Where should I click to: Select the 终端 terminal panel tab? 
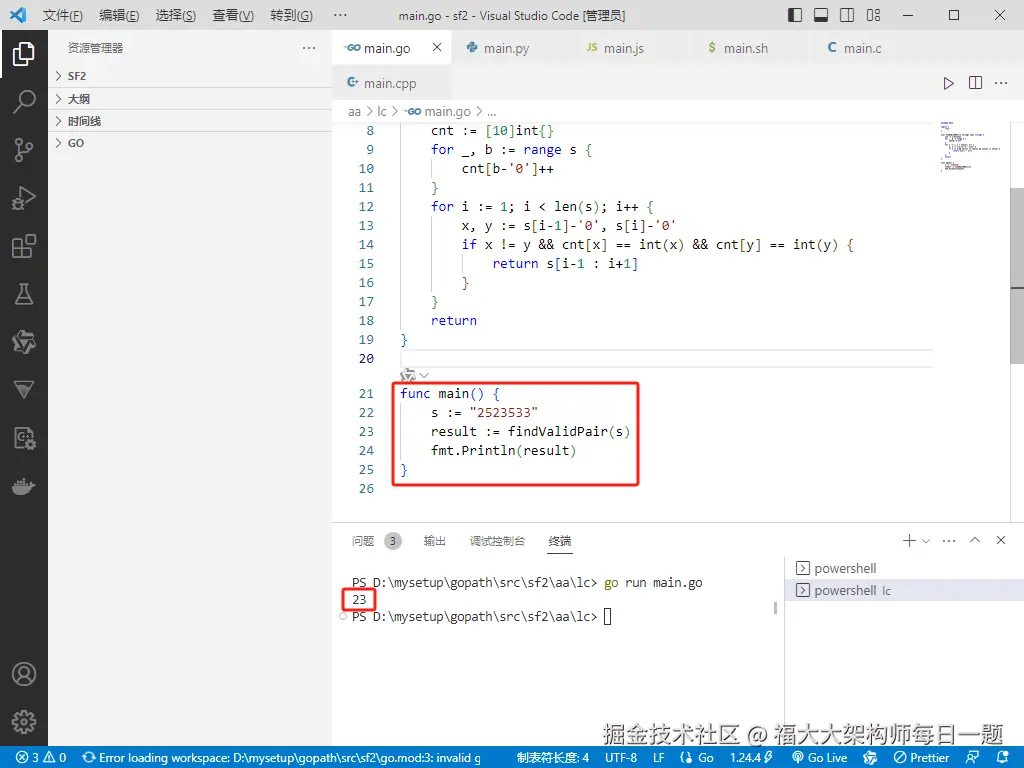560,541
